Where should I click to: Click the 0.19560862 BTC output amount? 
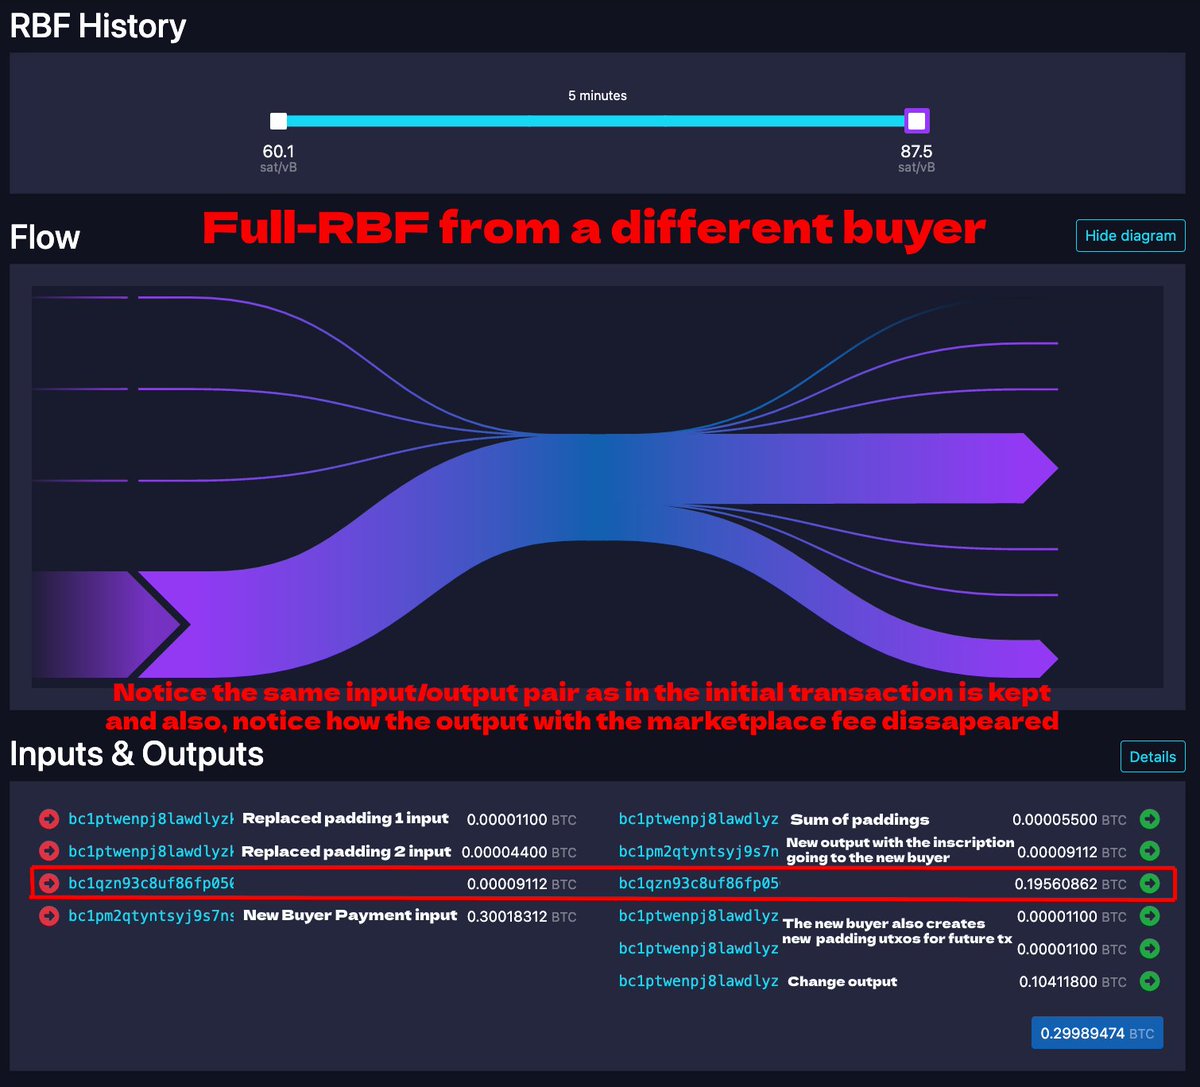pos(1070,884)
